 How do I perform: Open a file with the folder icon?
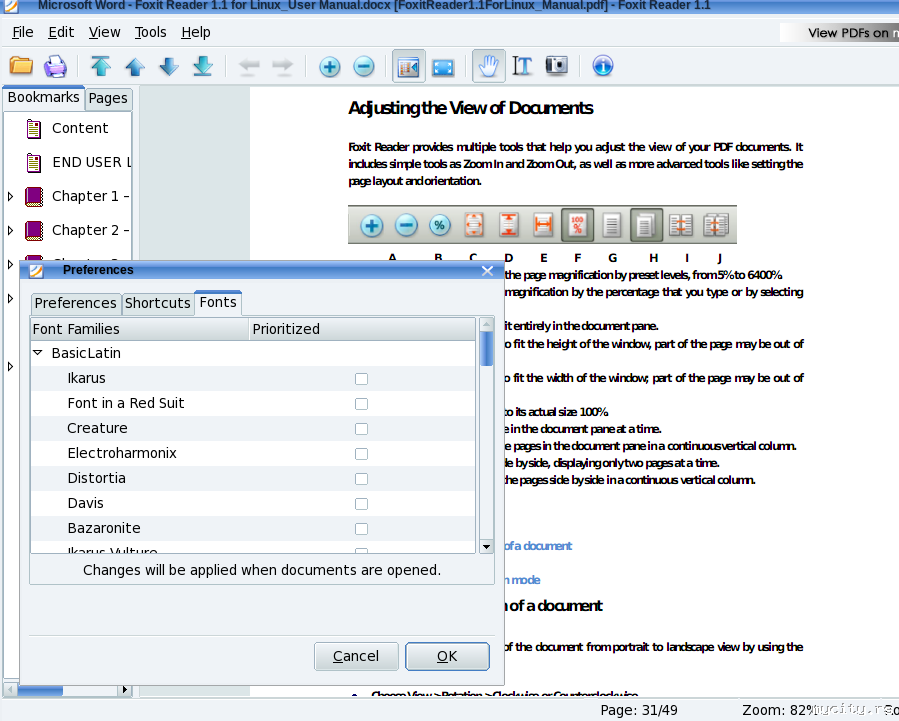click(21, 66)
